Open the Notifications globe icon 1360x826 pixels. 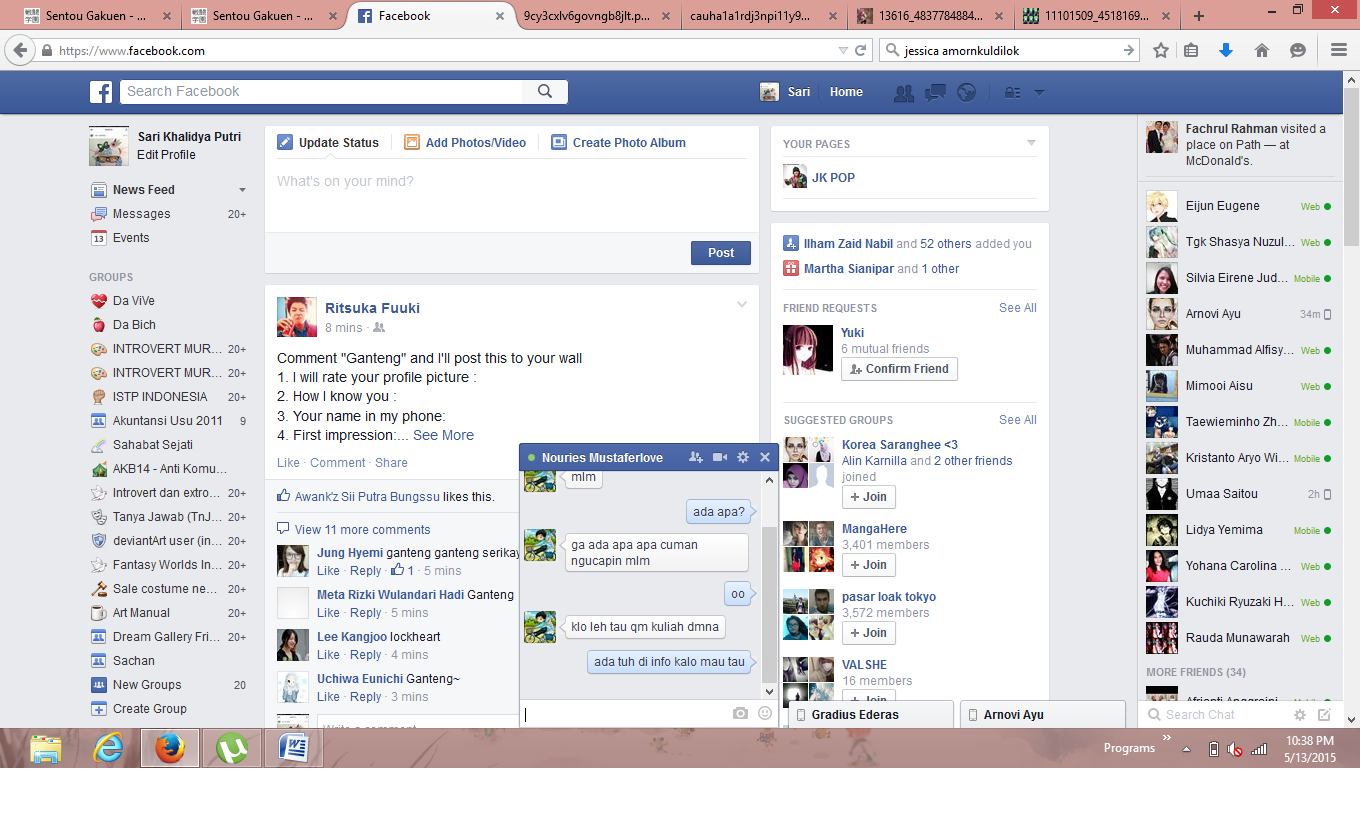(966, 92)
